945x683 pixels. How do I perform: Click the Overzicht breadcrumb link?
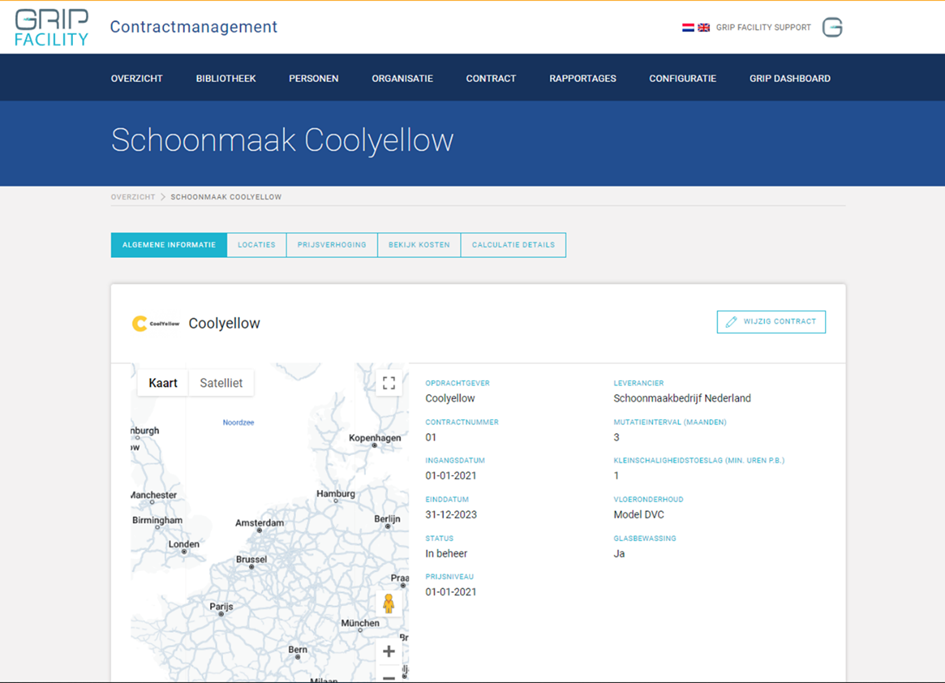click(133, 197)
